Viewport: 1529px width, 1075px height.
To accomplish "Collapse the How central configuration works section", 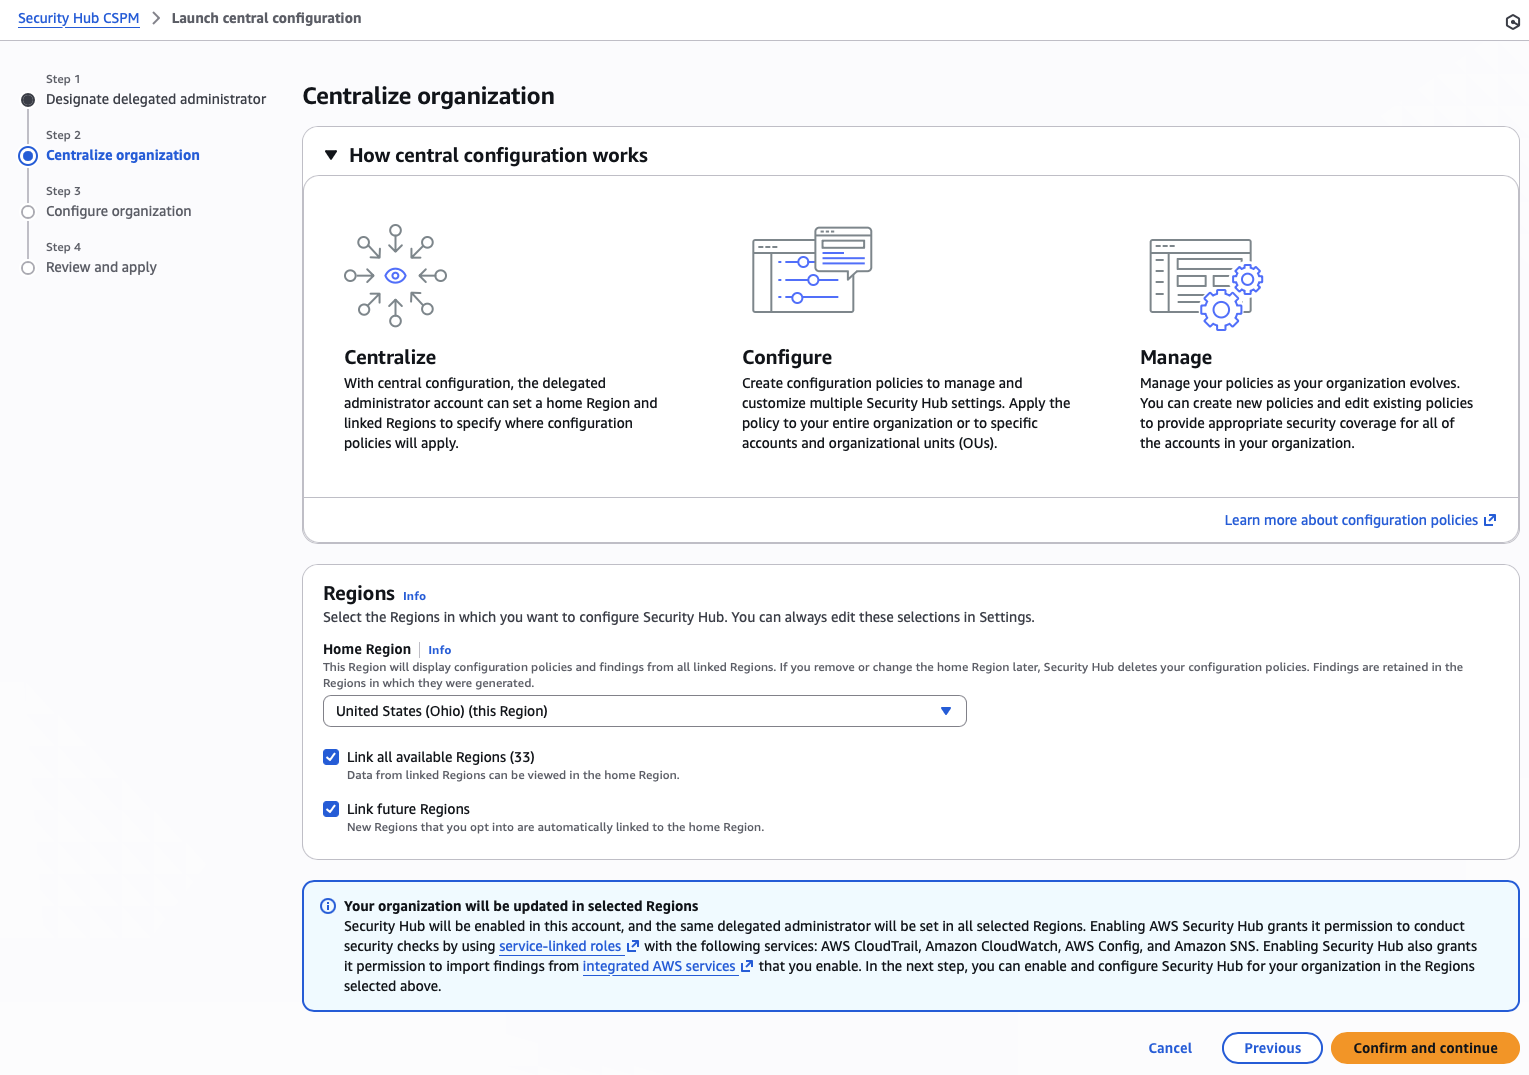I will [x=331, y=155].
